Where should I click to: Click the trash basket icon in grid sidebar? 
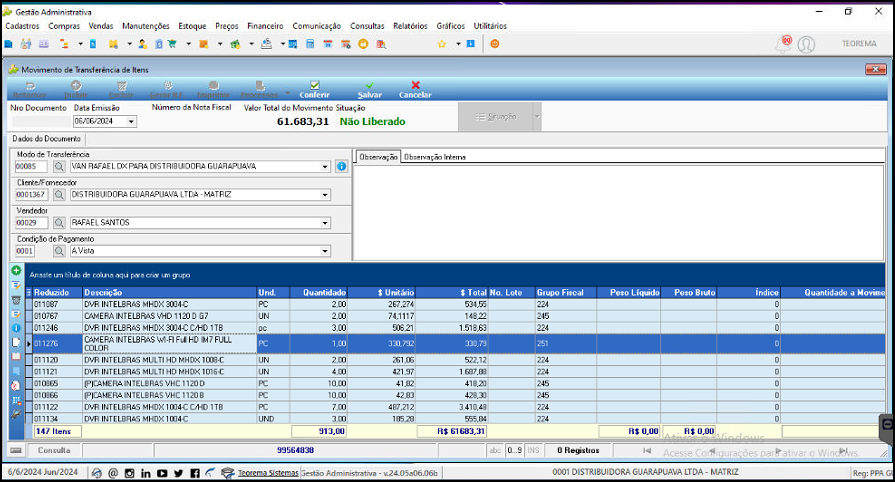coord(16,300)
